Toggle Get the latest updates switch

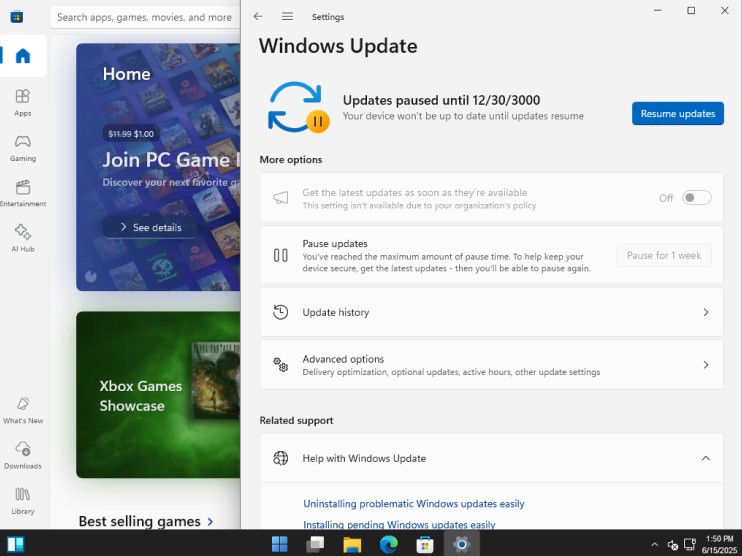[697, 198]
